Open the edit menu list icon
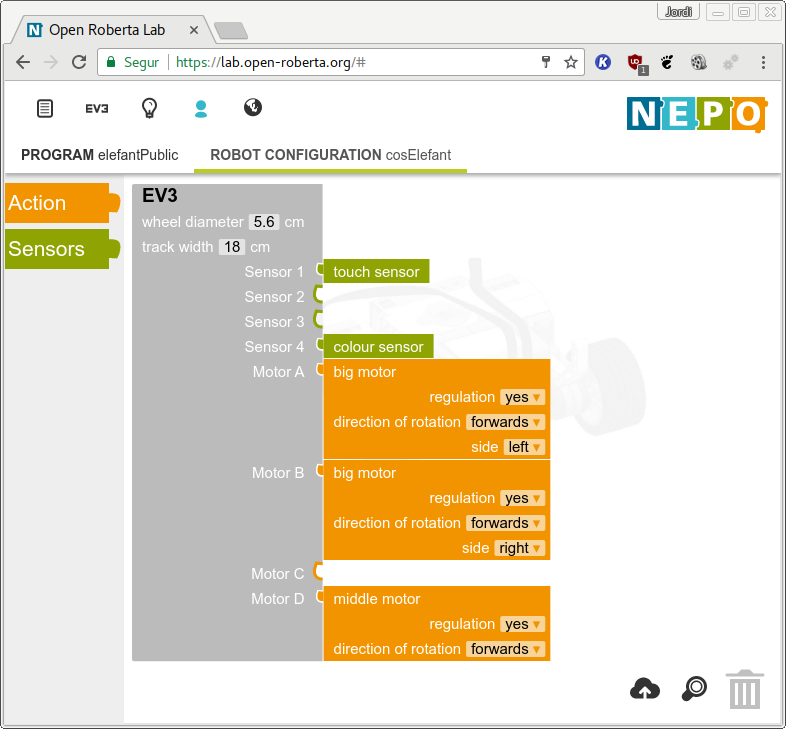The width and height of the screenshot is (786, 729). pyautogui.click(x=45, y=108)
